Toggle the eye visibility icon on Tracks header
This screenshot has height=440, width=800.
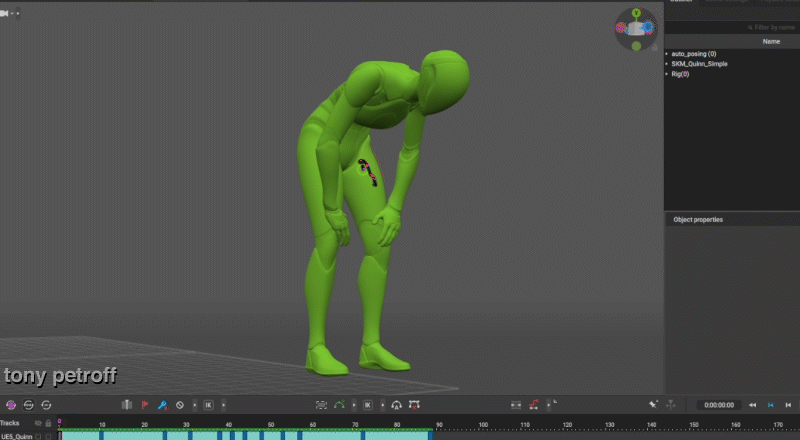coord(38,423)
